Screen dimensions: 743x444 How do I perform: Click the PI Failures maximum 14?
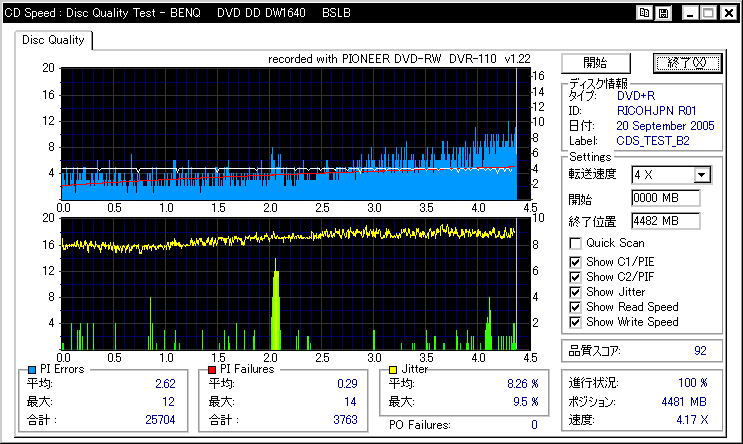pyautogui.click(x=350, y=402)
